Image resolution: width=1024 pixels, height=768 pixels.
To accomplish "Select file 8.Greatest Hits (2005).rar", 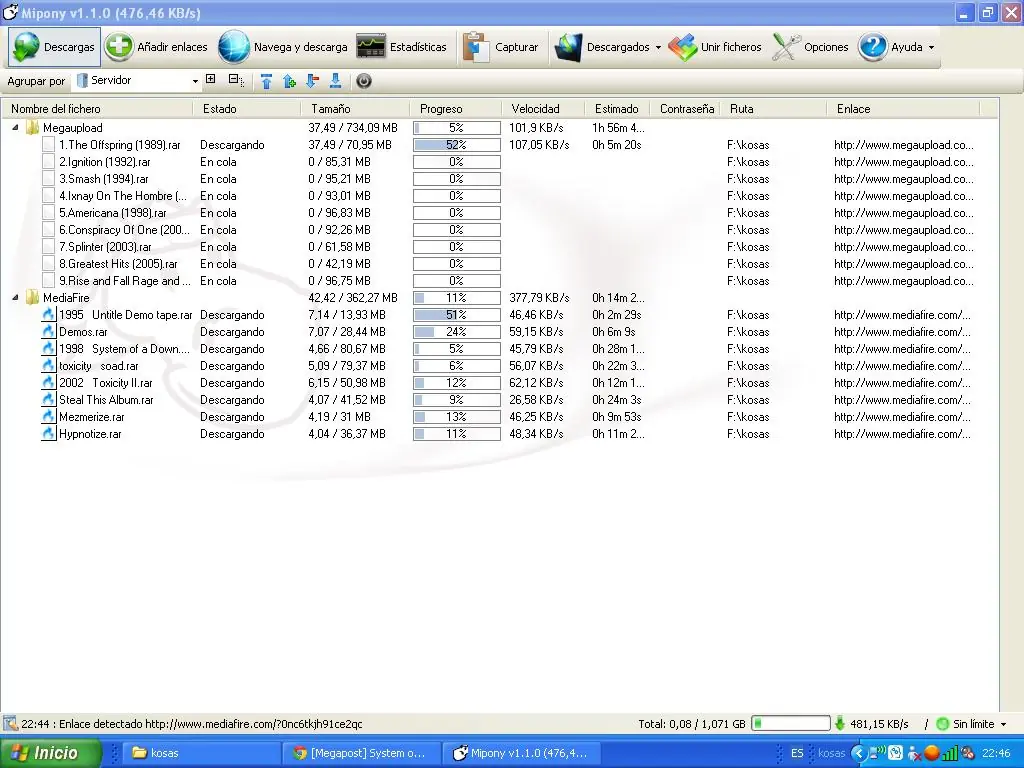I will (118, 264).
